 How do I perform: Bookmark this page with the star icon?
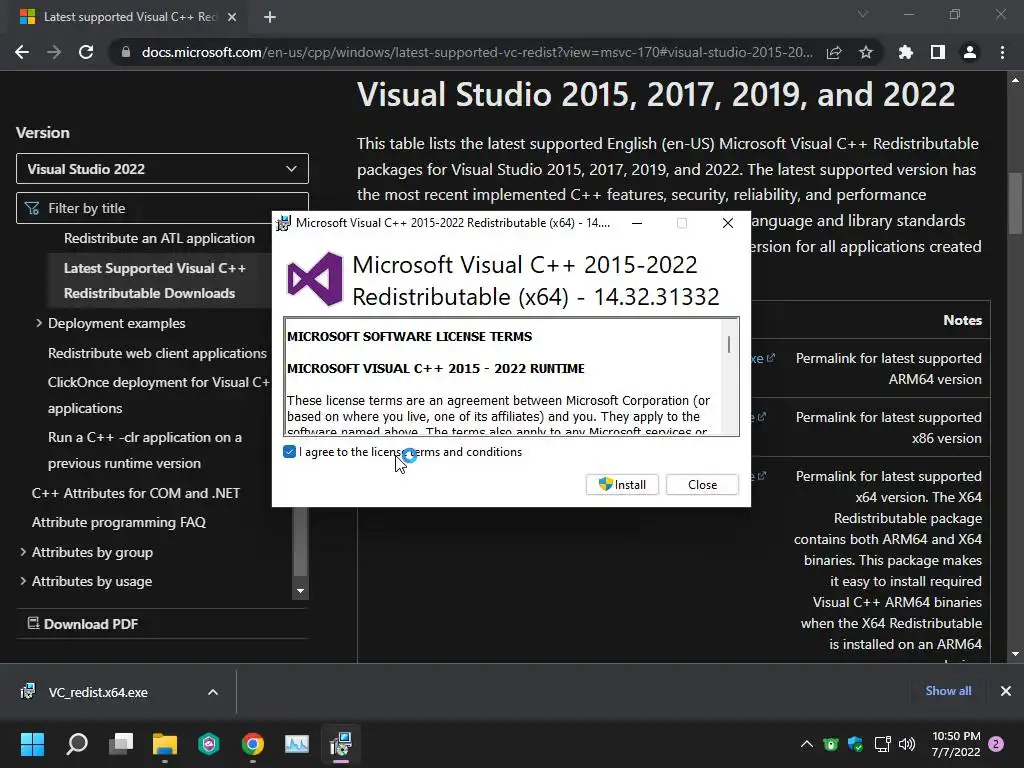(865, 52)
